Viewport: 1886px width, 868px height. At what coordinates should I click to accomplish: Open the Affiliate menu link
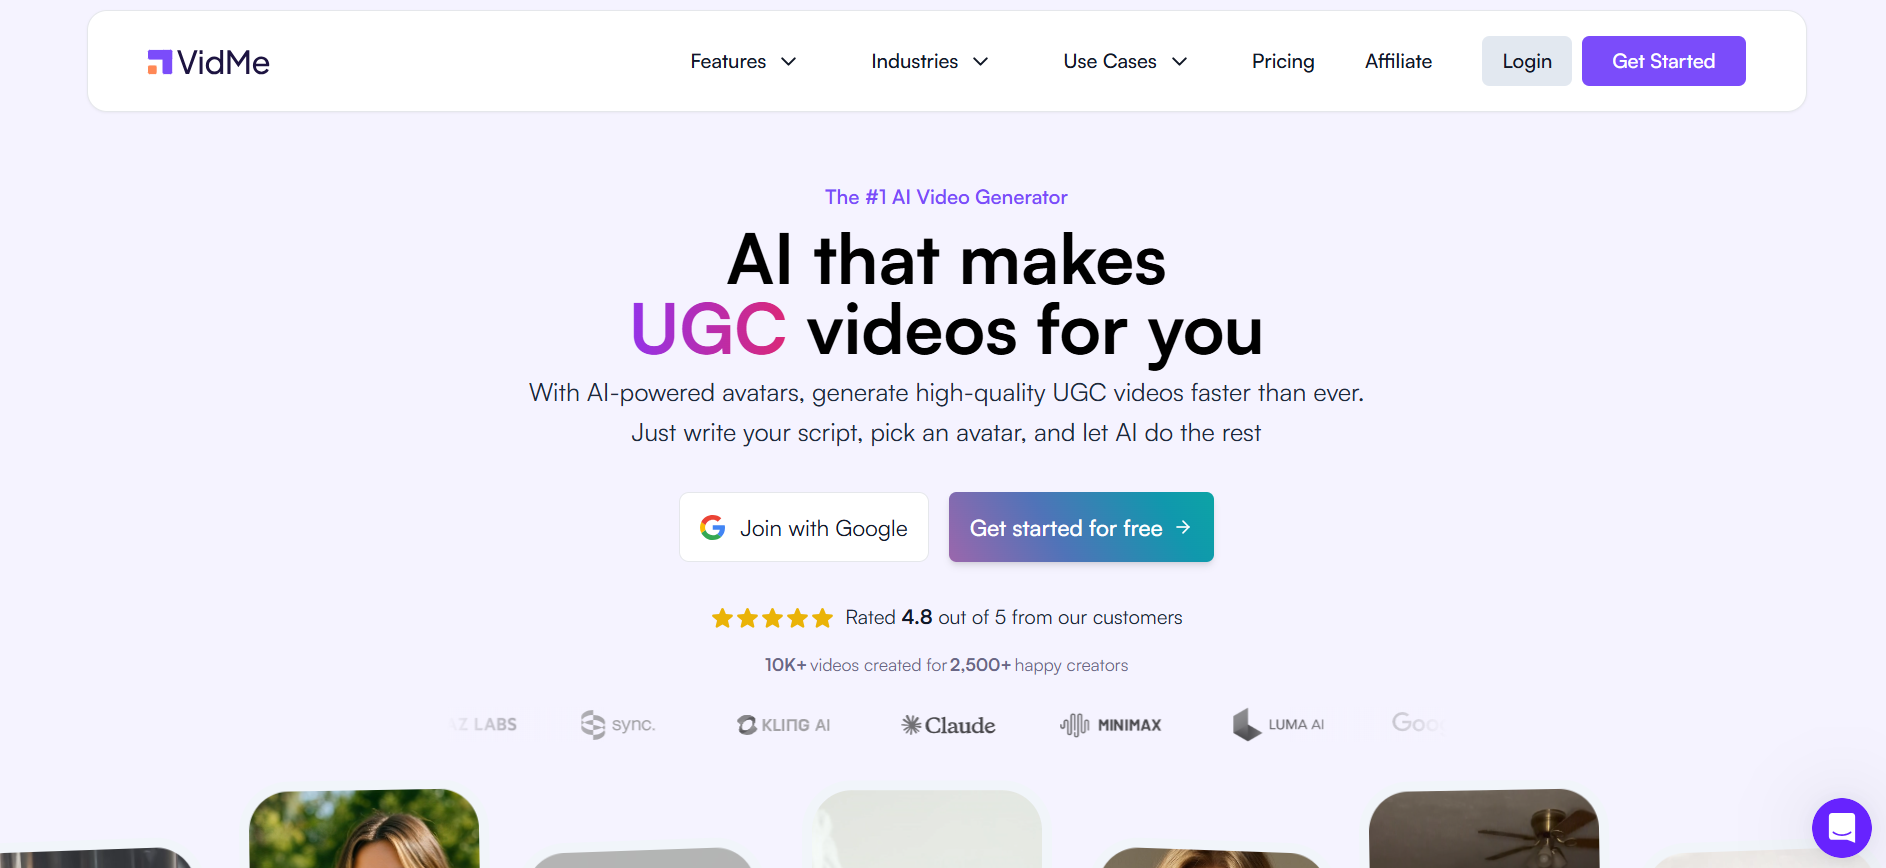[x=1398, y=62]
